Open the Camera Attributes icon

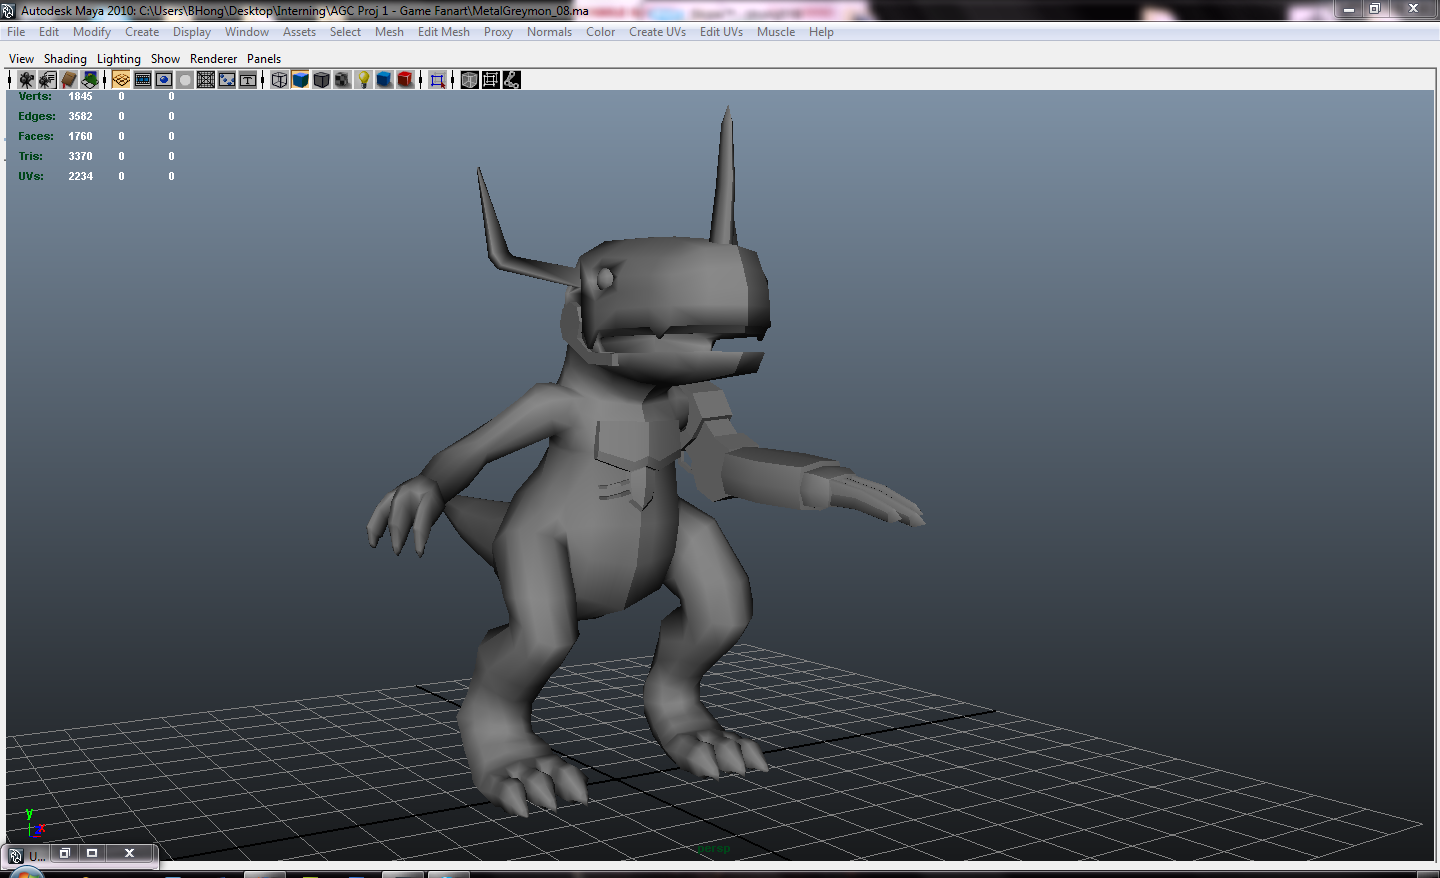[x=47, y=80]
